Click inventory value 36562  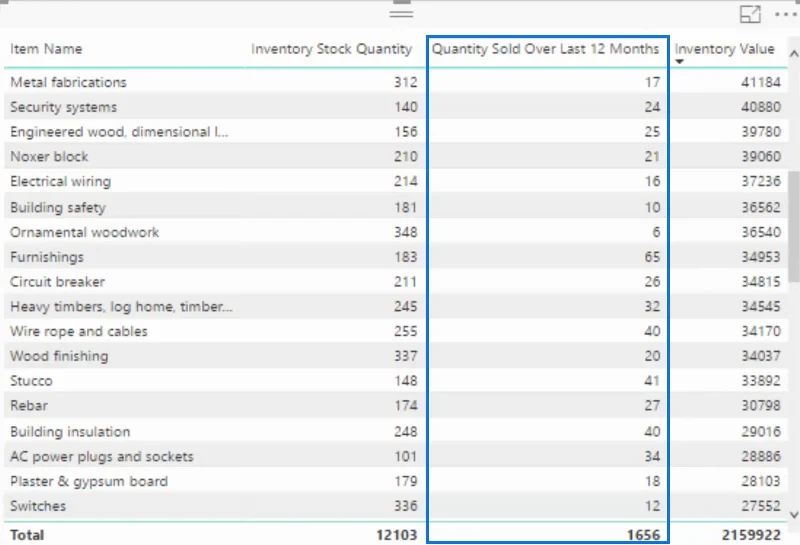[x=761, y=207]
